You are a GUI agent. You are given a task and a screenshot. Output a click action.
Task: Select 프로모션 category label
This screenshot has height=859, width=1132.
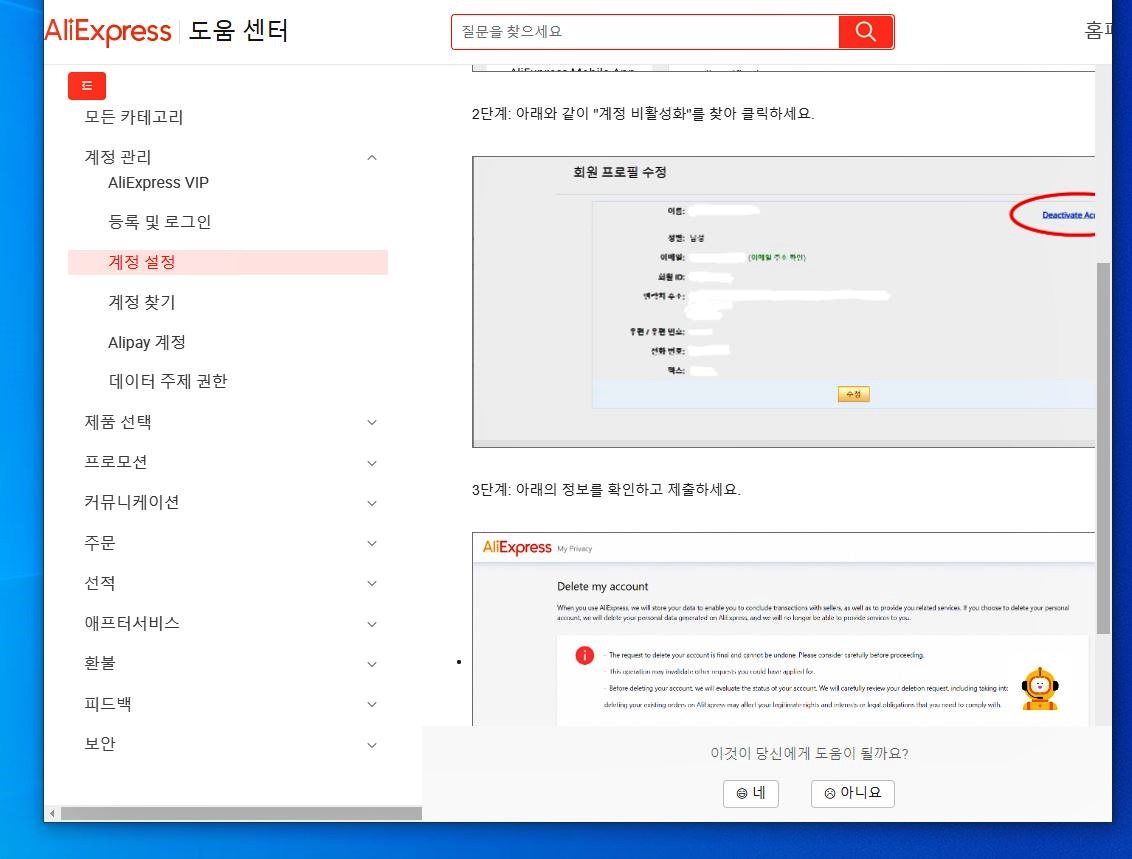pyautogui.click(x=116, y=461)
